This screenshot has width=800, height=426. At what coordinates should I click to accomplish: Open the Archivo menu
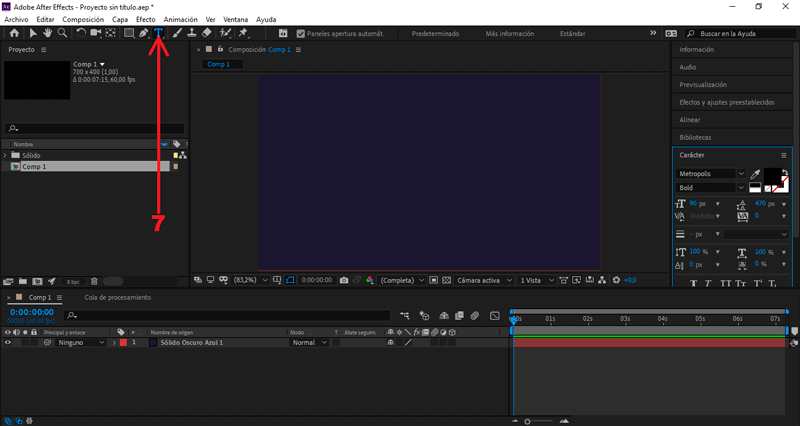point(16,19)
